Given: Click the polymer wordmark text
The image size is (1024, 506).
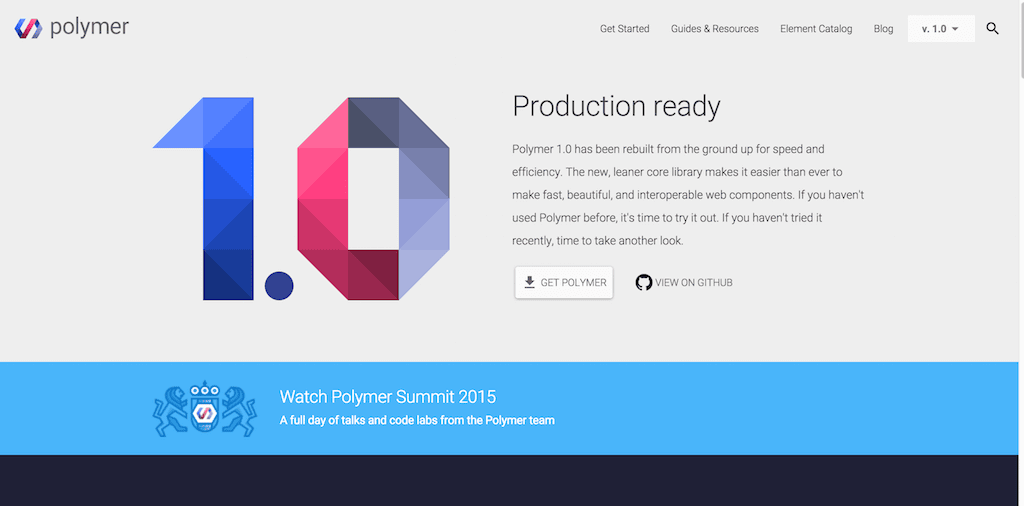Looking at the screenshot, I should [89, 27].
